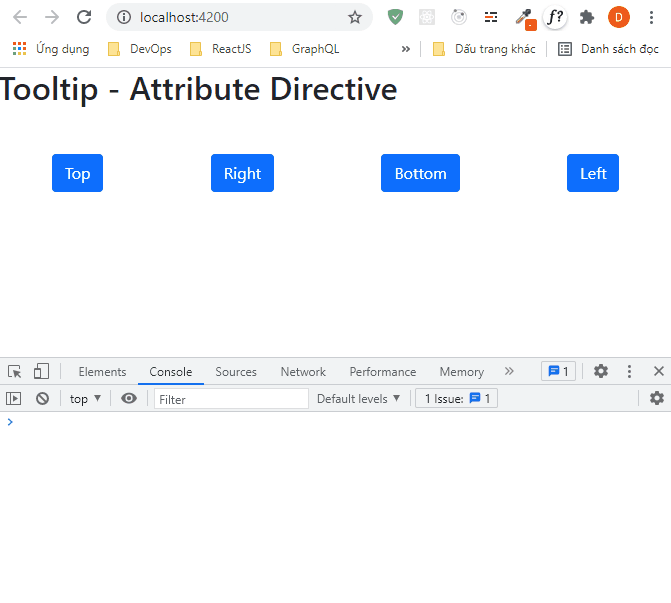This screenshot has width=671, height=603.
Task: Show more DevTools tabs
Action: click(x=508, y=371)
